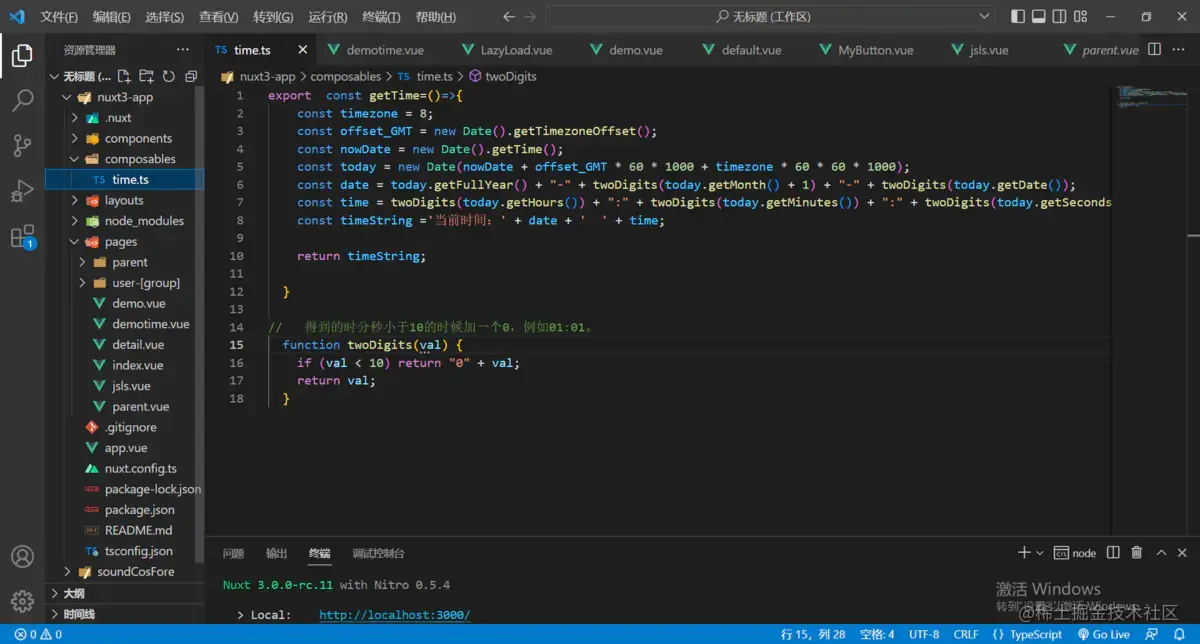Collapse the pages folder

[75, 242]
